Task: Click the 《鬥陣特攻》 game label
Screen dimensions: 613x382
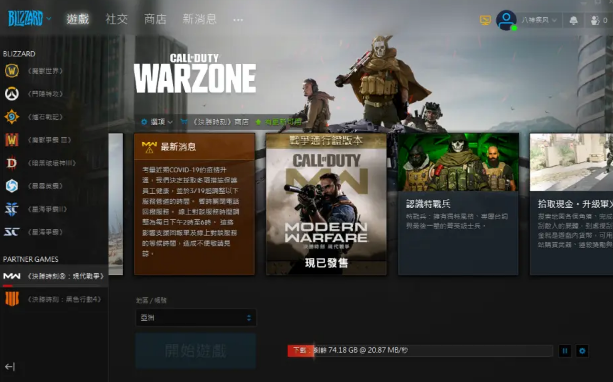Action: coord(45,94)
